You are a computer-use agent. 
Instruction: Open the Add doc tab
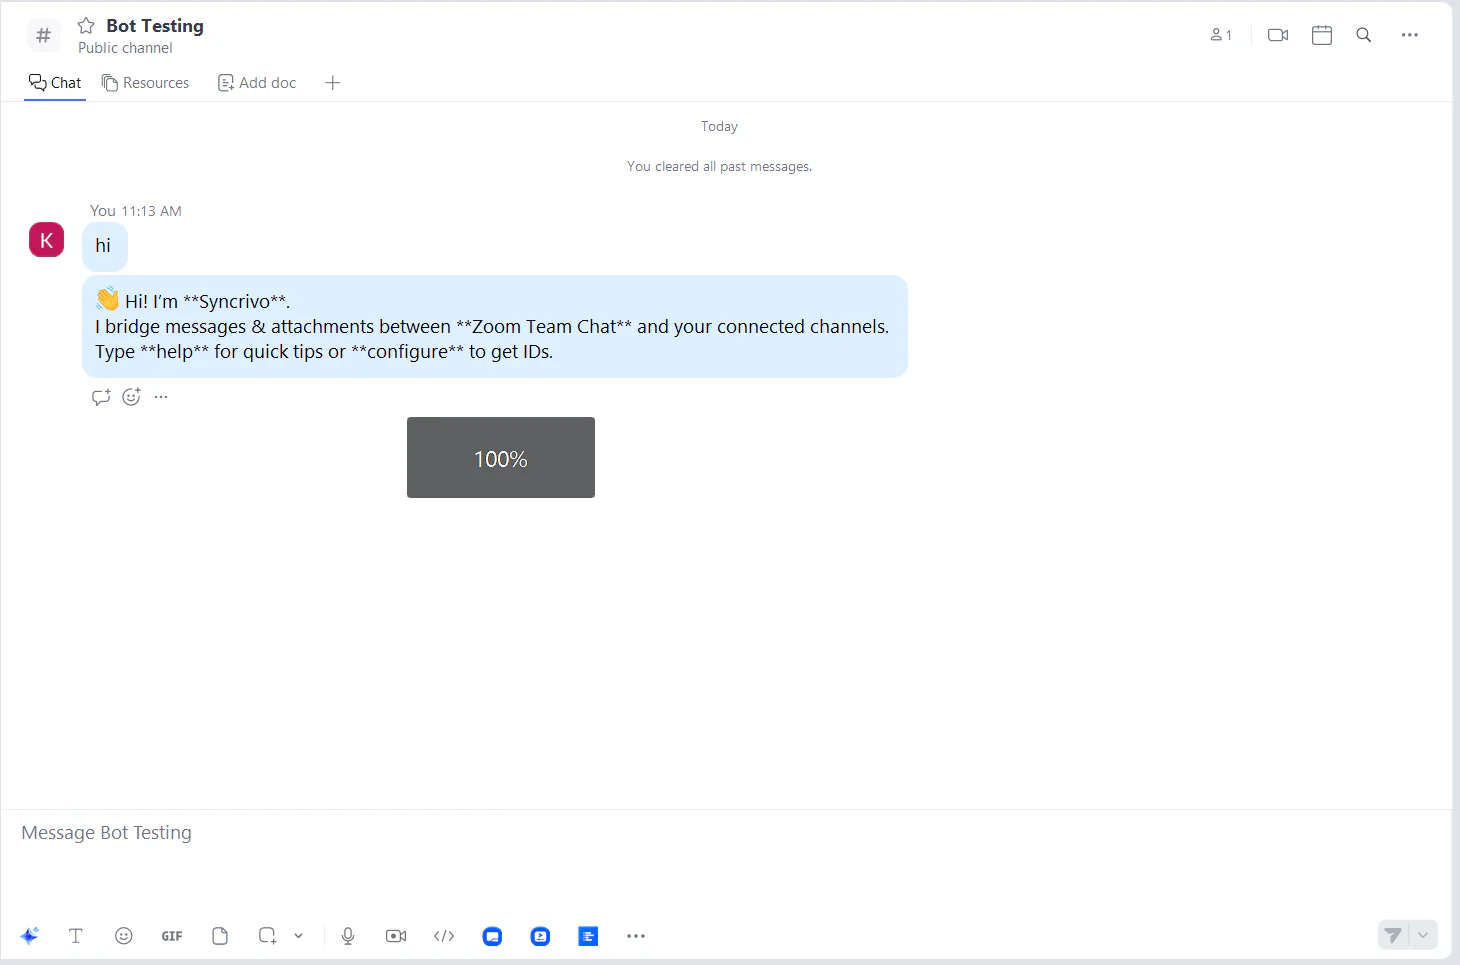coord(257,83)
